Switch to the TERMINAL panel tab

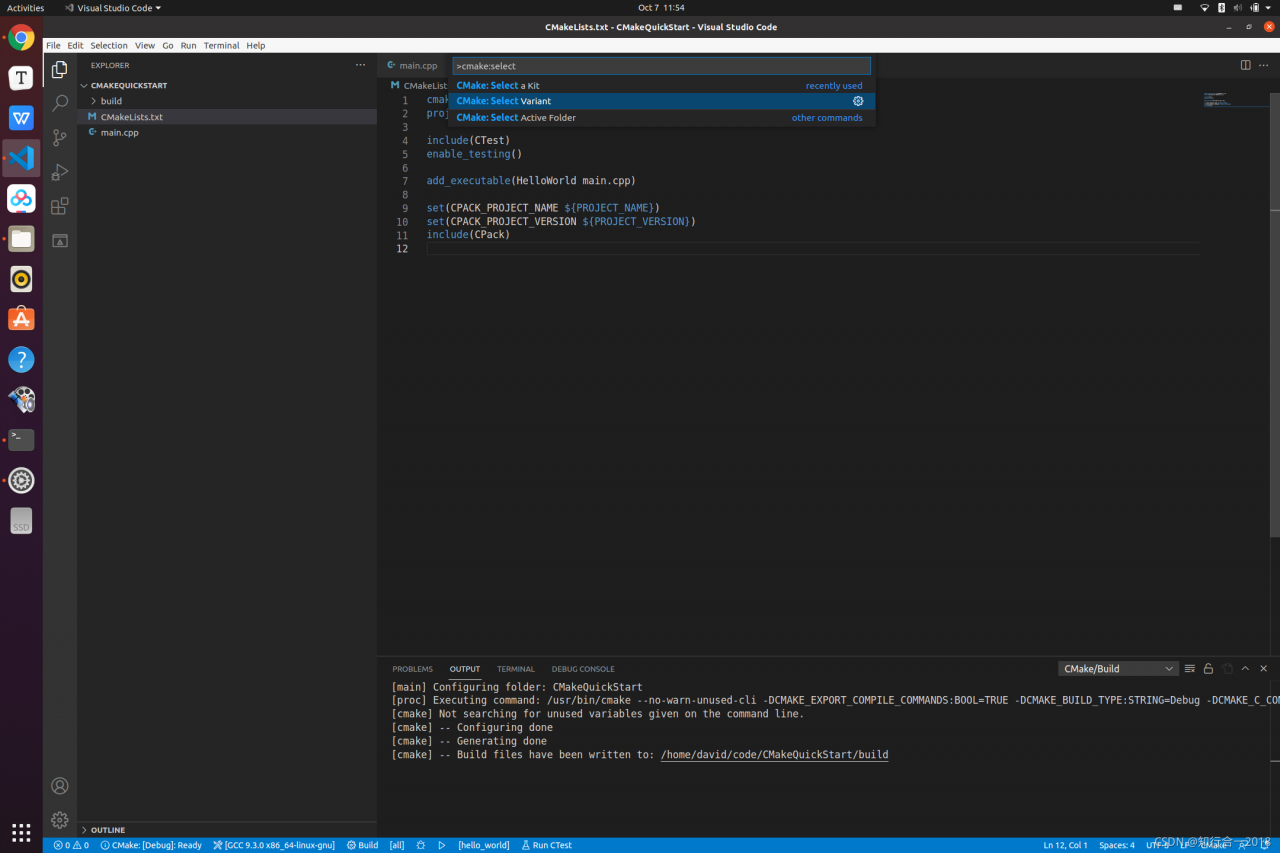point(516,669)
